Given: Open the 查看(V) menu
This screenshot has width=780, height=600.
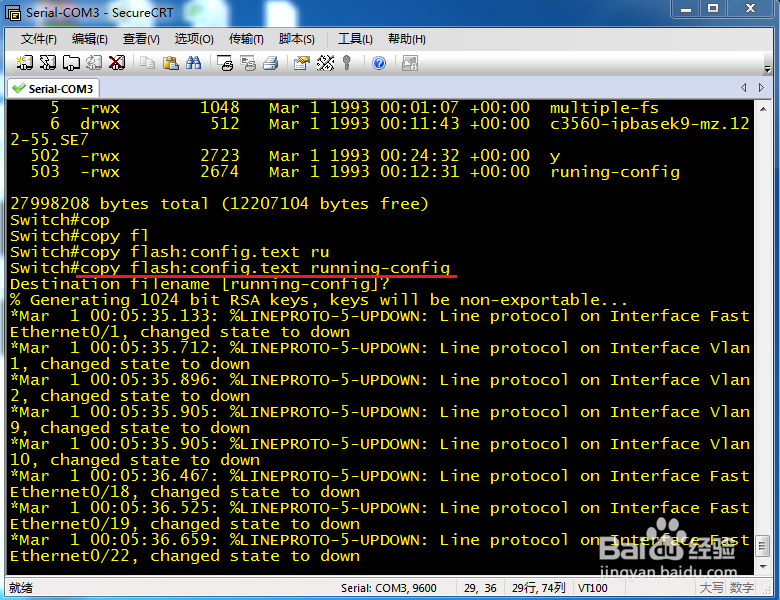Looking at the screenshot, I should (141, 39).
